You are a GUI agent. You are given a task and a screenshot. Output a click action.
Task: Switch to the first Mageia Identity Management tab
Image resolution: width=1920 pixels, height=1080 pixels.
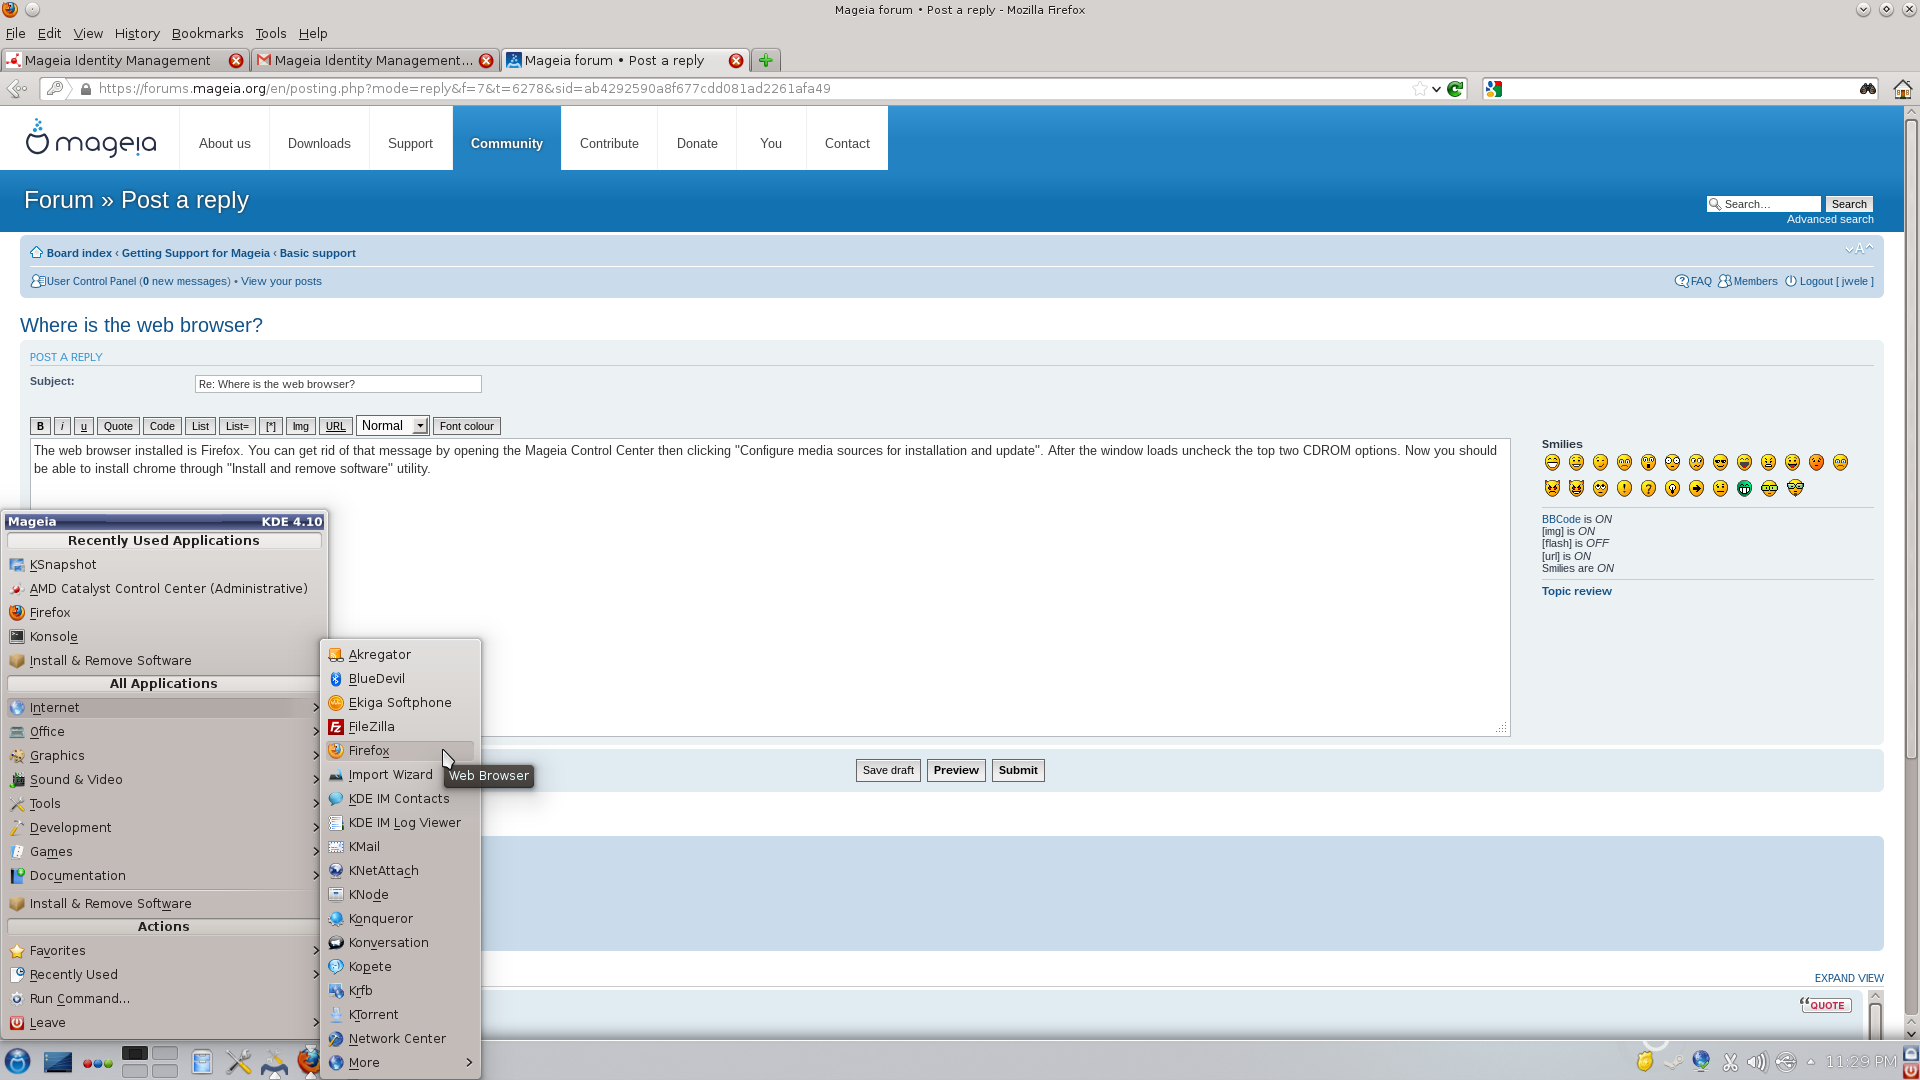pyautogui.click(x=125, y=61)
